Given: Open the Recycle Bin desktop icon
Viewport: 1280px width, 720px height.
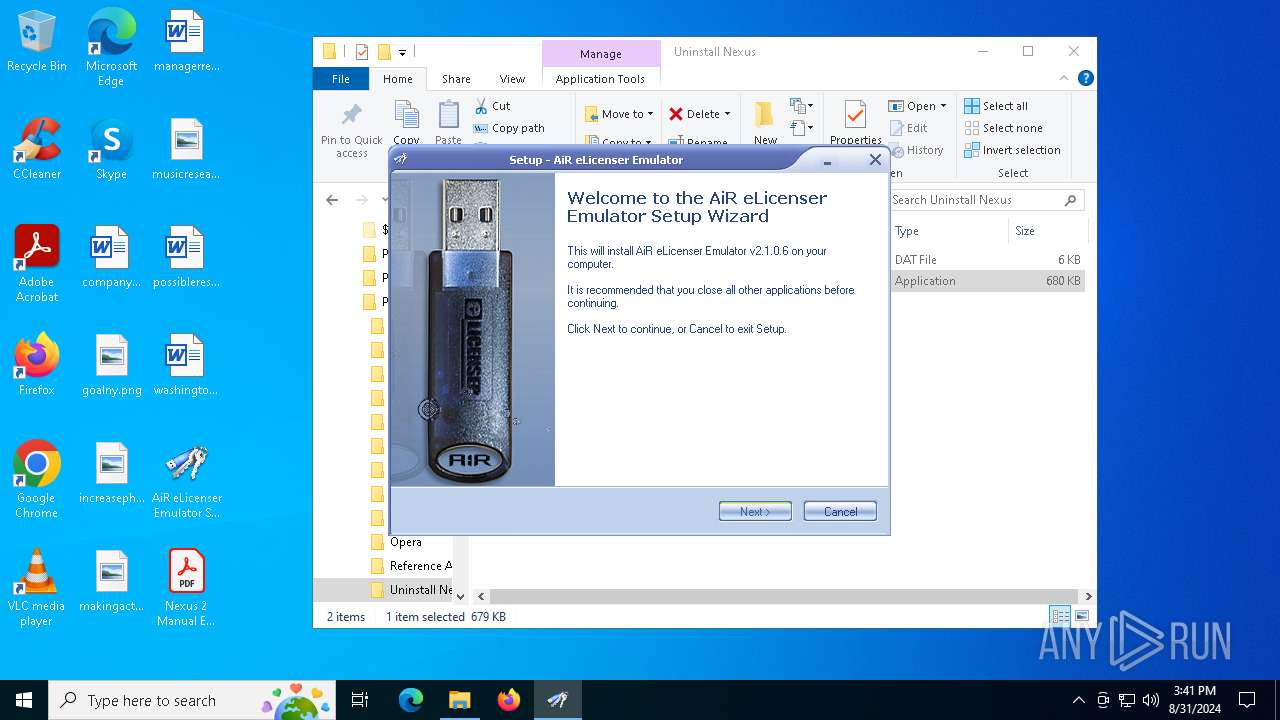Looking at the screenshot, I should point(37,42).
